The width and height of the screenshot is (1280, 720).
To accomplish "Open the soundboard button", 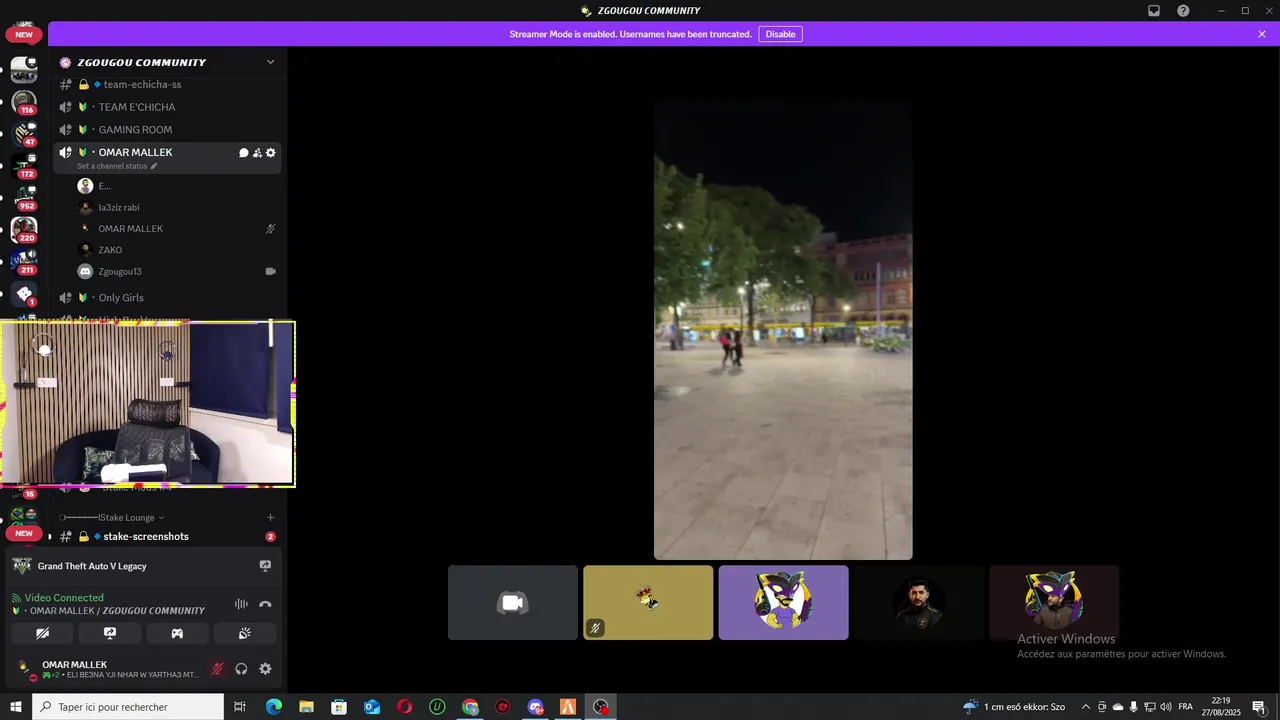I will pos(245,633).
